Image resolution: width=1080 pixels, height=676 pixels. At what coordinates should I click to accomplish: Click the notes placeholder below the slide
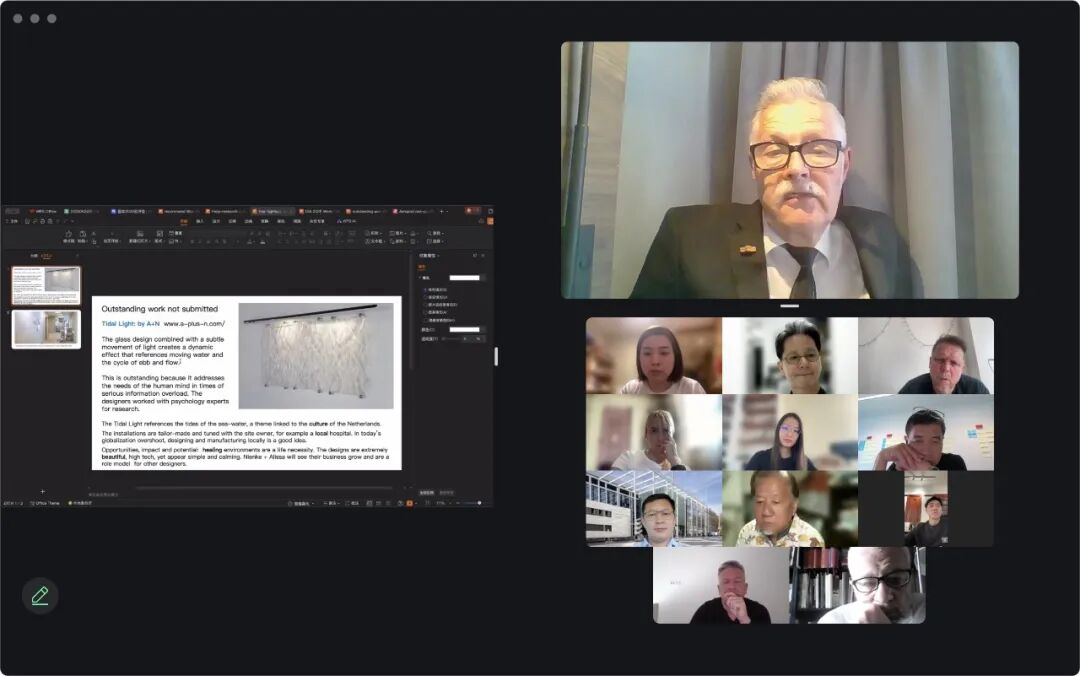click(103, 495)
